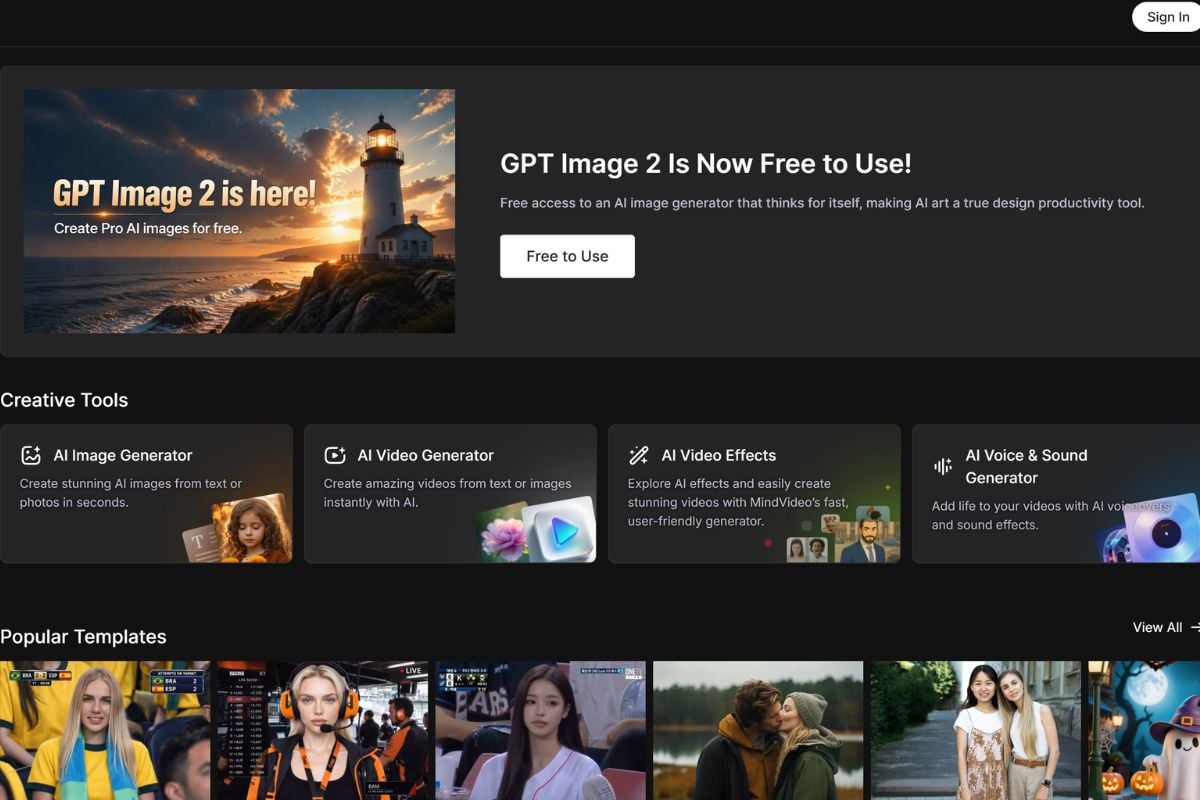Open the AI Video Effects title
This screenshot has height=800, width=1200.
[719, 455]
